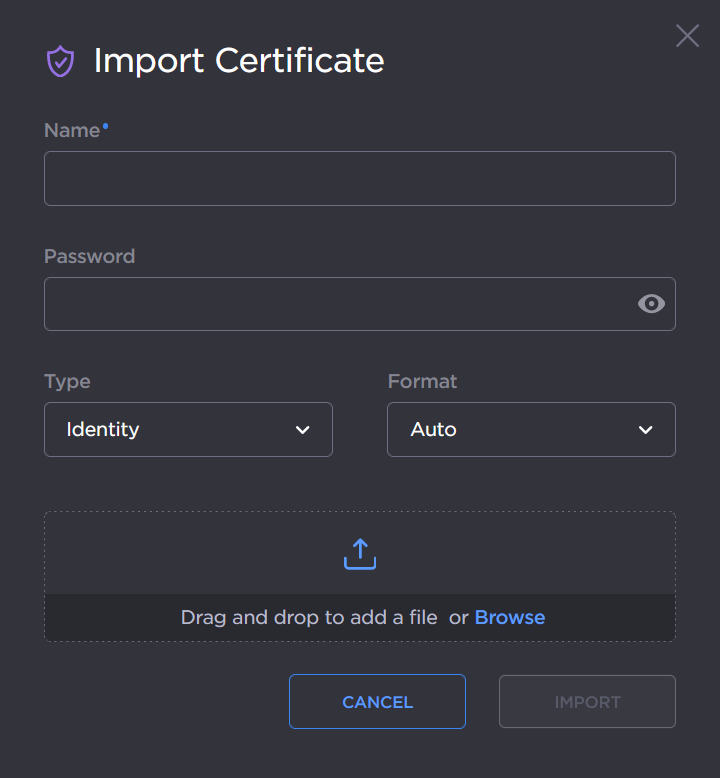The image size is (720, 778).
Task: Click the Password field label
Action: [89, 256]
